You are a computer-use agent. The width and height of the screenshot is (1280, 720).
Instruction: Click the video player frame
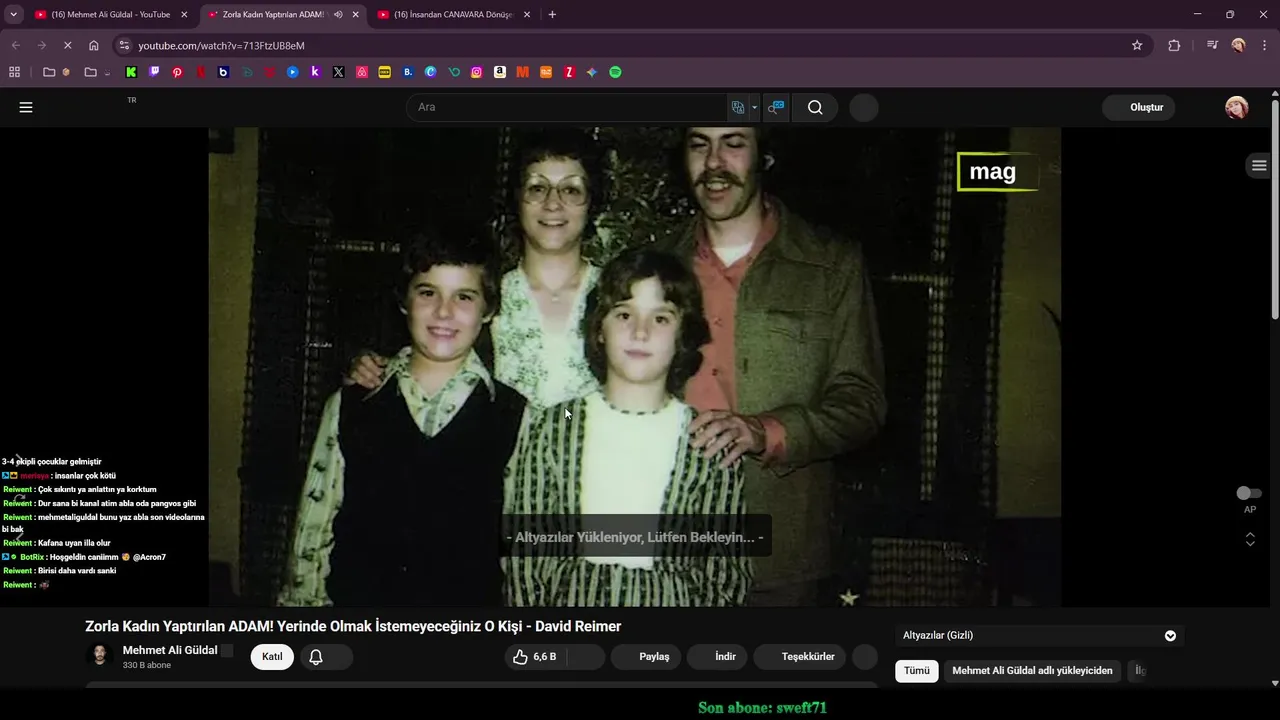click(x=635, y=367)
